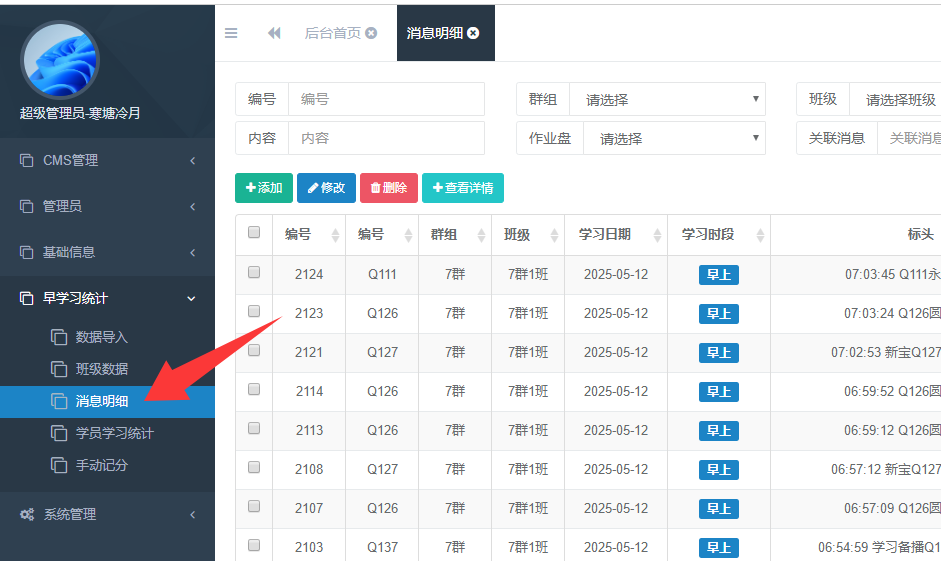Check the checkbox for row 2124
The width and height of the screenshot is (941, 561).
[x=254, y=273]
